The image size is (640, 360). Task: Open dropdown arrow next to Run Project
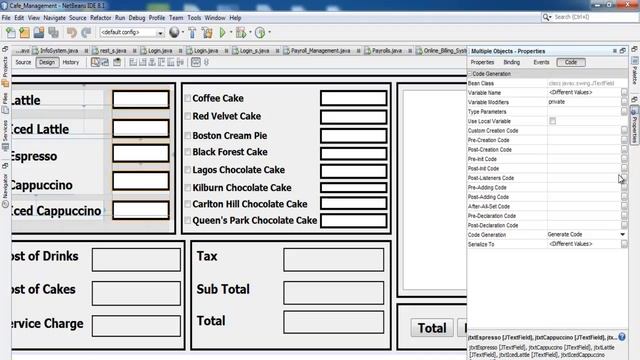click(231, 32)
